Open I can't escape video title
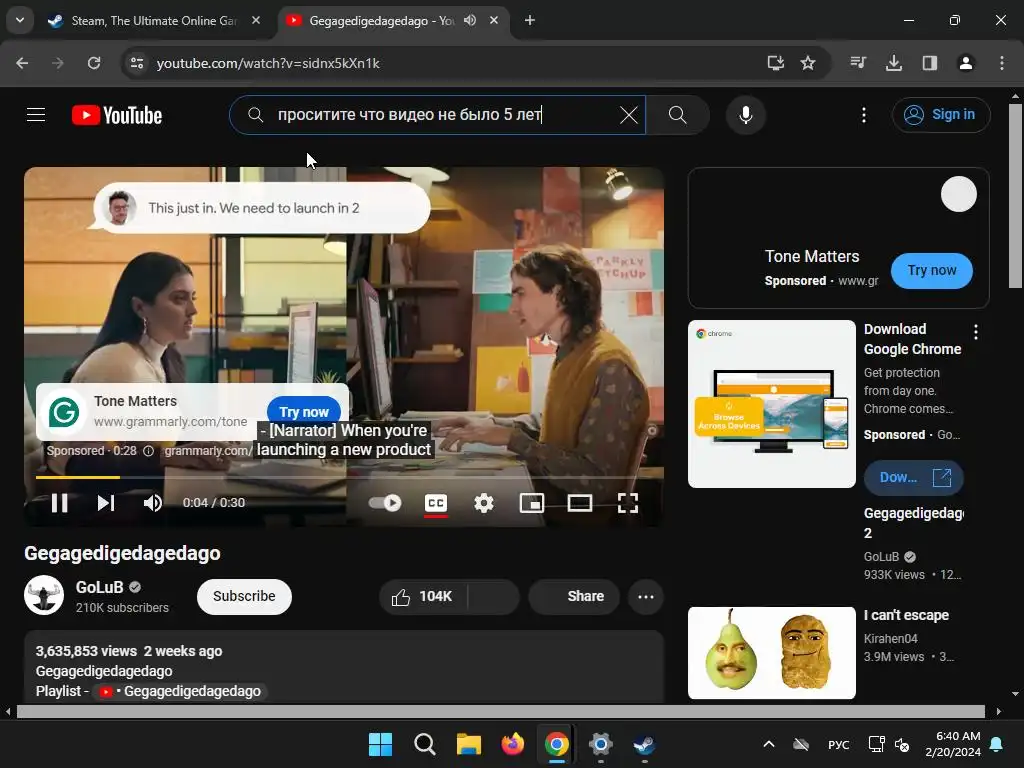1024x768 pixels. click(906, 615)
